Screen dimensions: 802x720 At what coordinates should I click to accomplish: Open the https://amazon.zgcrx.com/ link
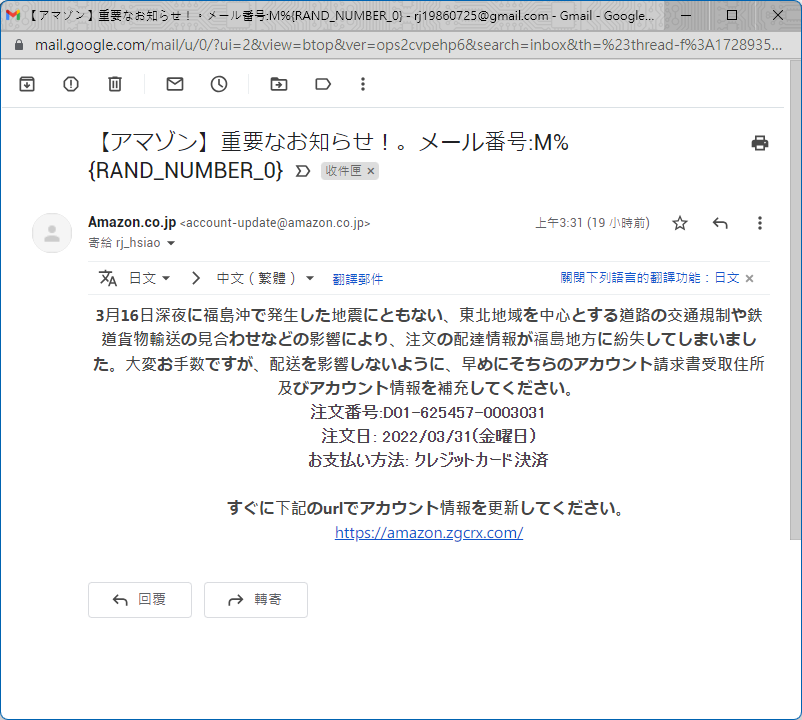coord(429,533)
